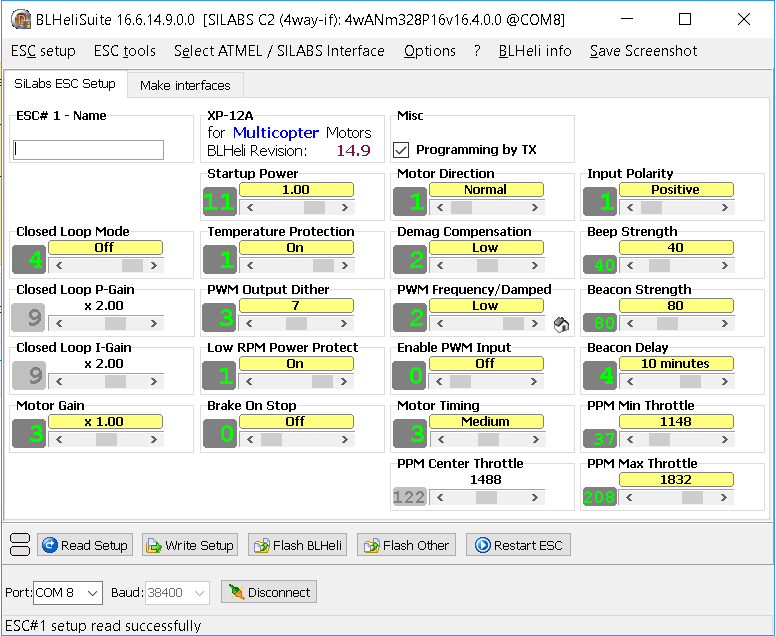Increase PPM Min Throttle with right arrow
Viewport: 776px width, 636px height.
pyautogui.click(x=725, y=440)
